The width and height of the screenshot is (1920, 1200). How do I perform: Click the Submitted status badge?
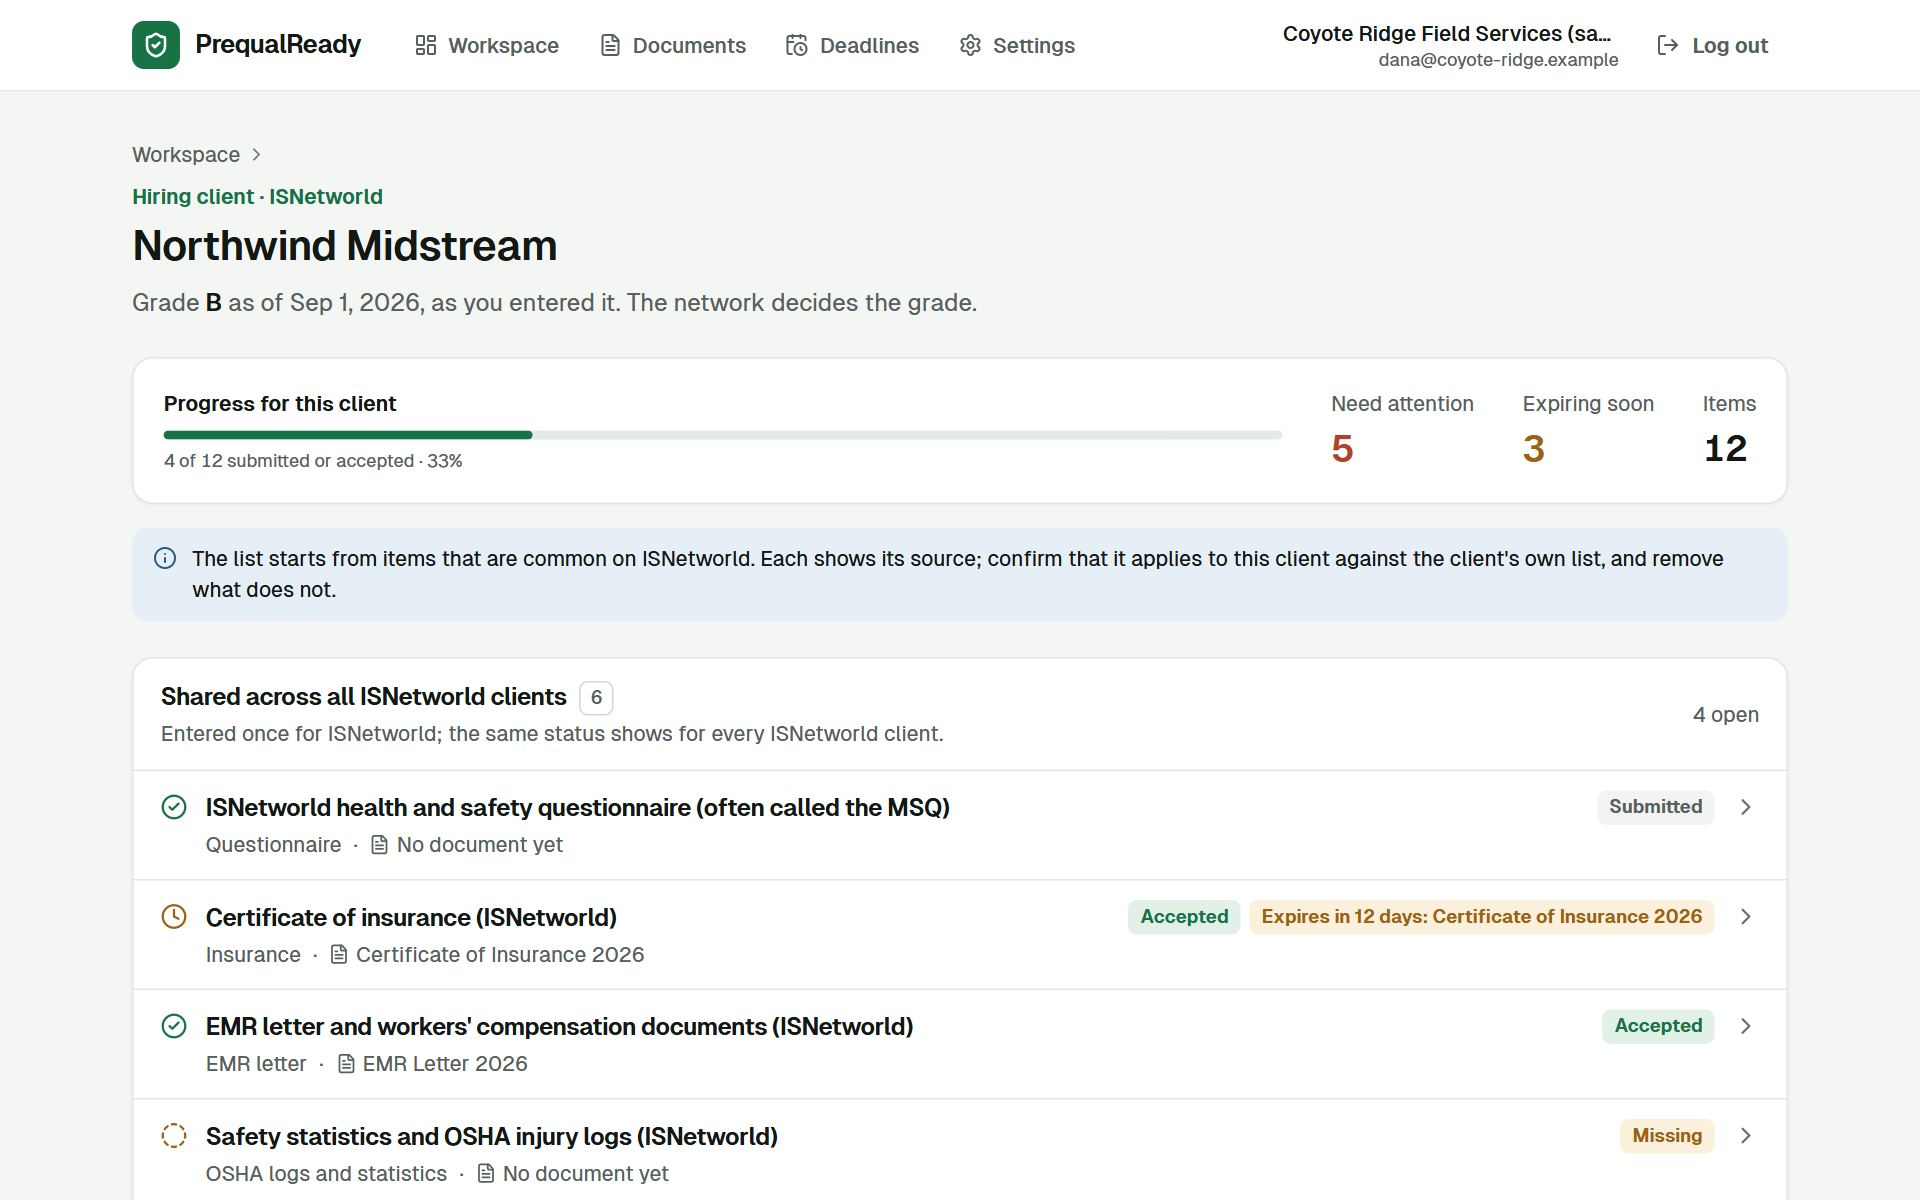(x=1655, y=807)
